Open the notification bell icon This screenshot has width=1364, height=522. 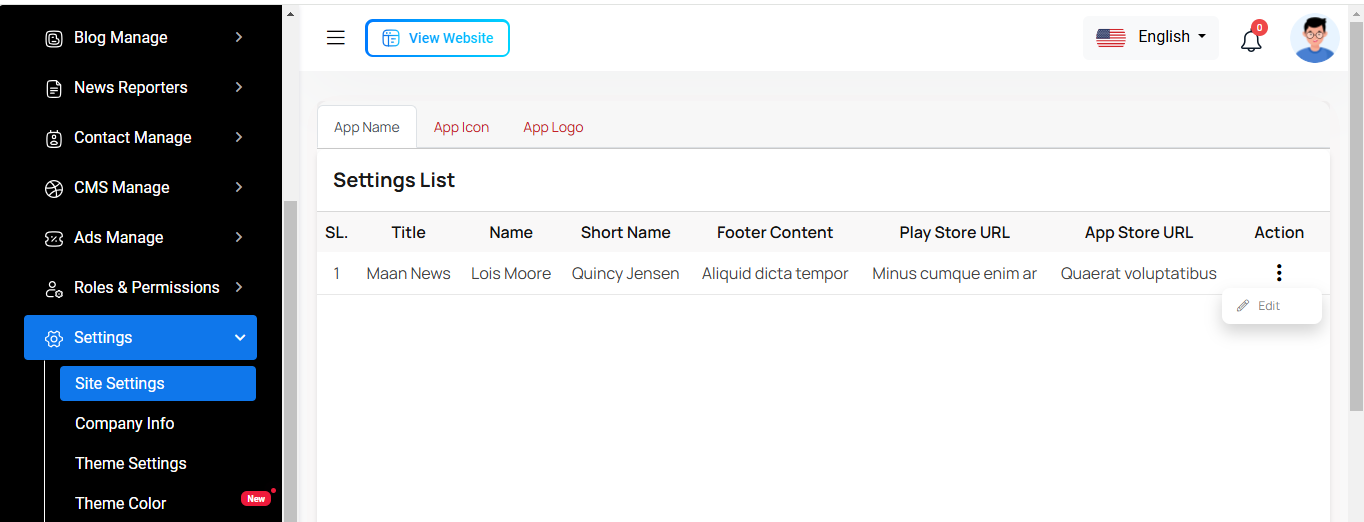[1251, 41]
